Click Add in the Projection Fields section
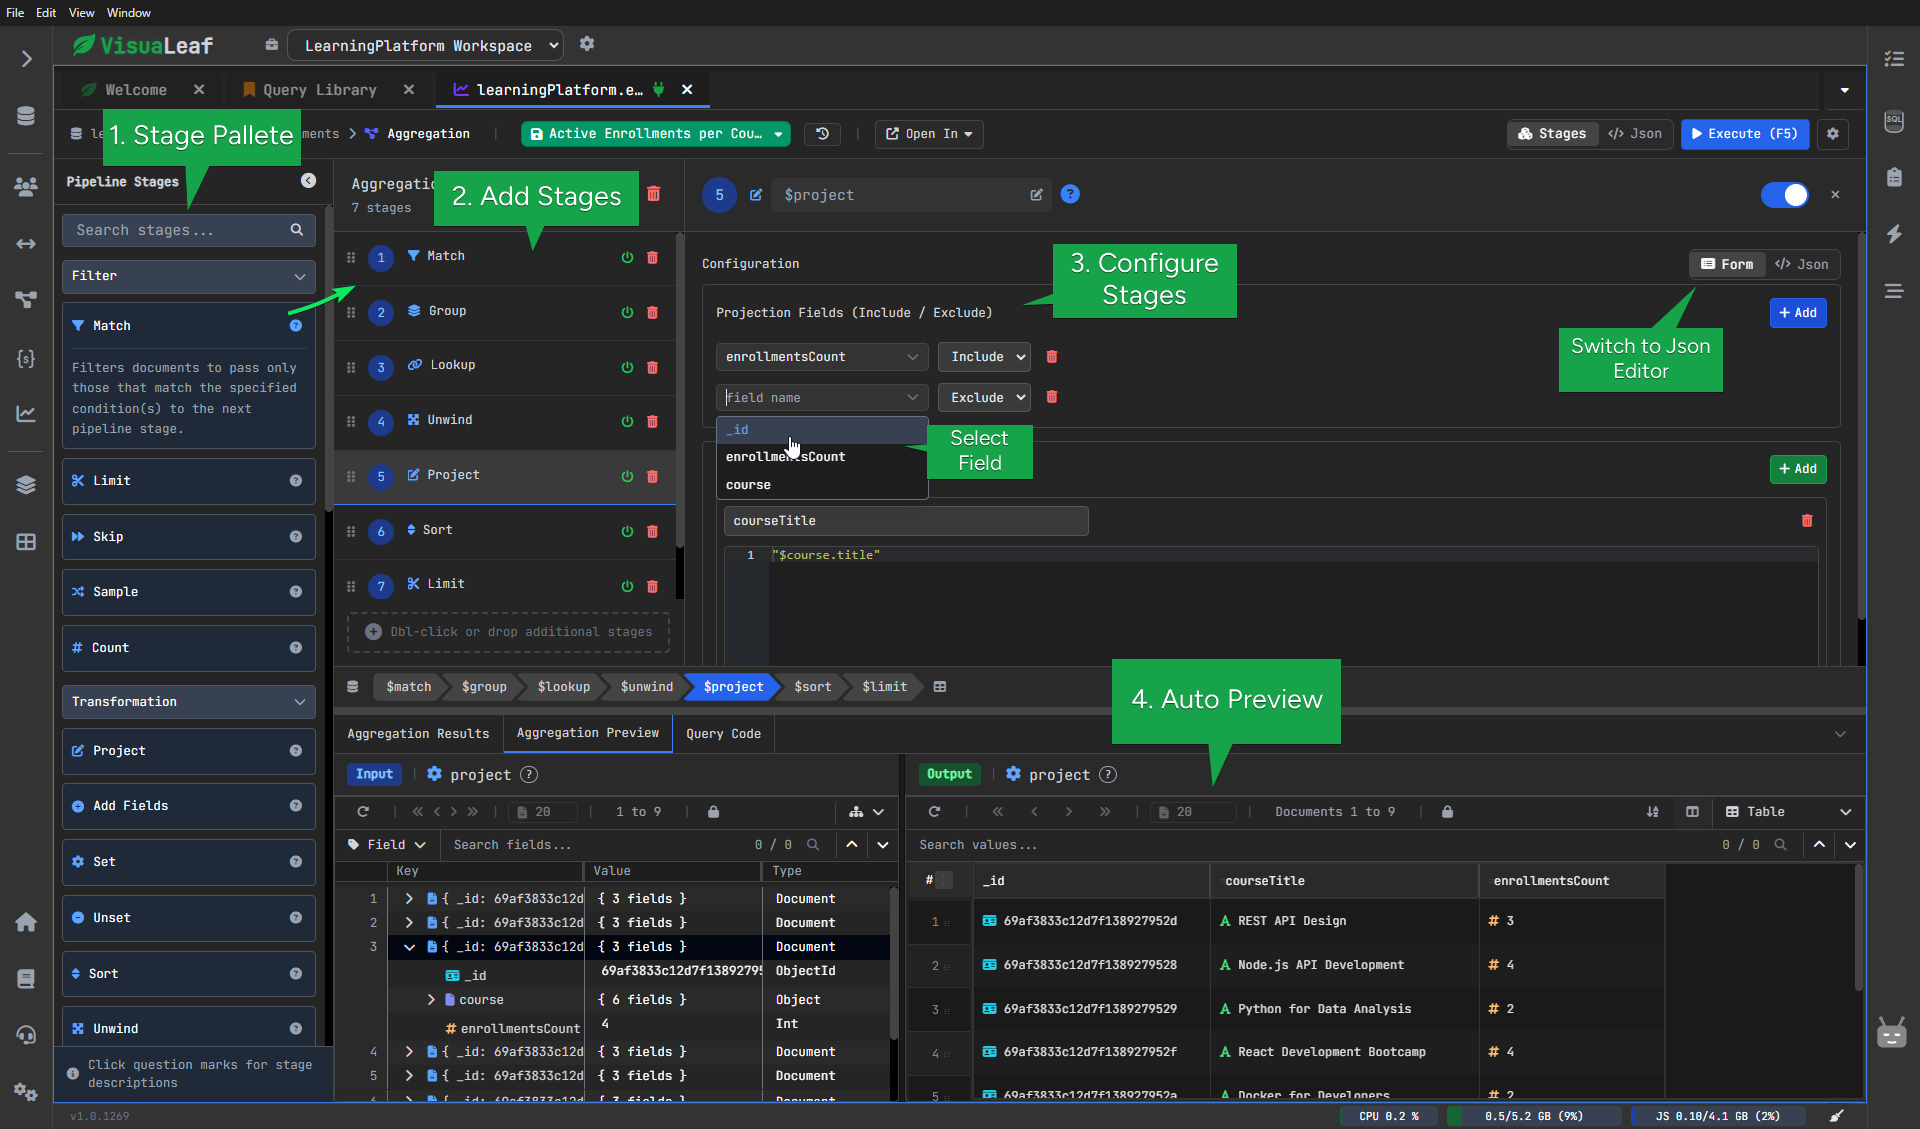This screenshot has width=1920, height=1129. [1797, 312]
